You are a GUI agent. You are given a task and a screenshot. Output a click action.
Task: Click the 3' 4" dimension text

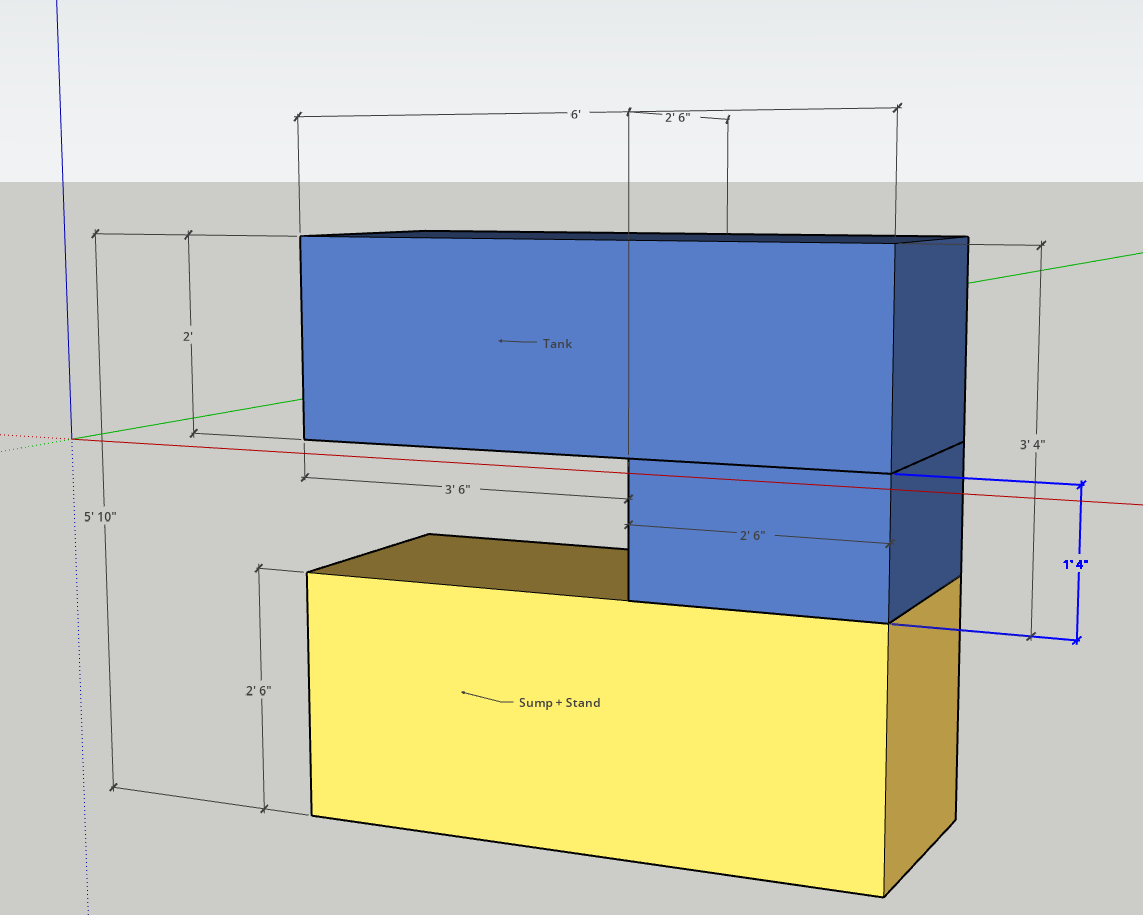coord(1032,444)
